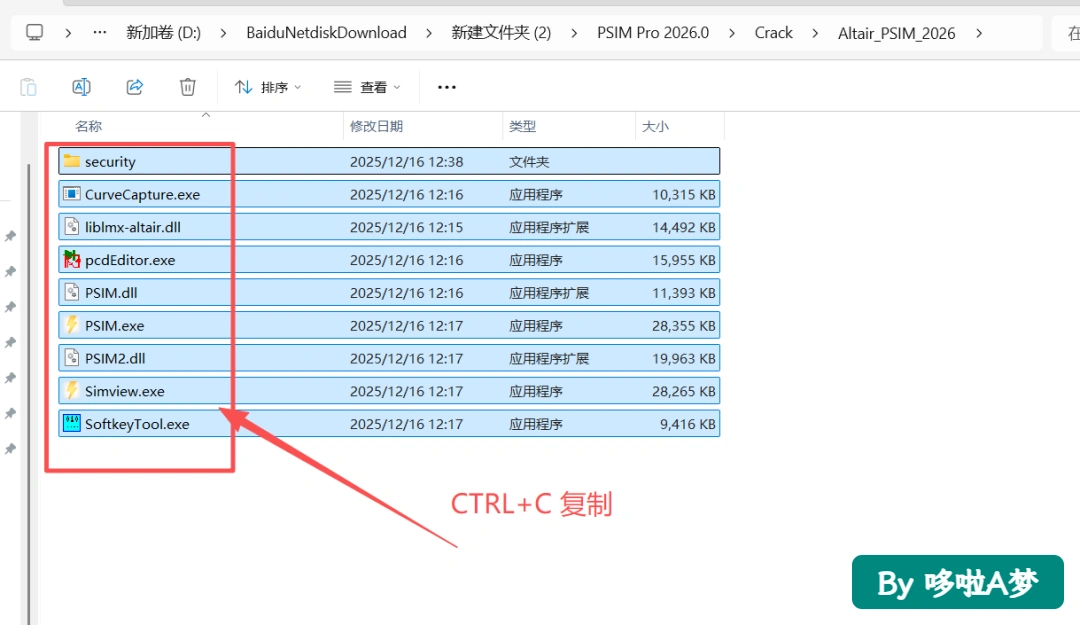Image resolution: width=1080 pixels, height=625 pixels.
Task: Expand chevron after Altair_PSIM_2026 breadcrumb
Action: coord(979,33)
